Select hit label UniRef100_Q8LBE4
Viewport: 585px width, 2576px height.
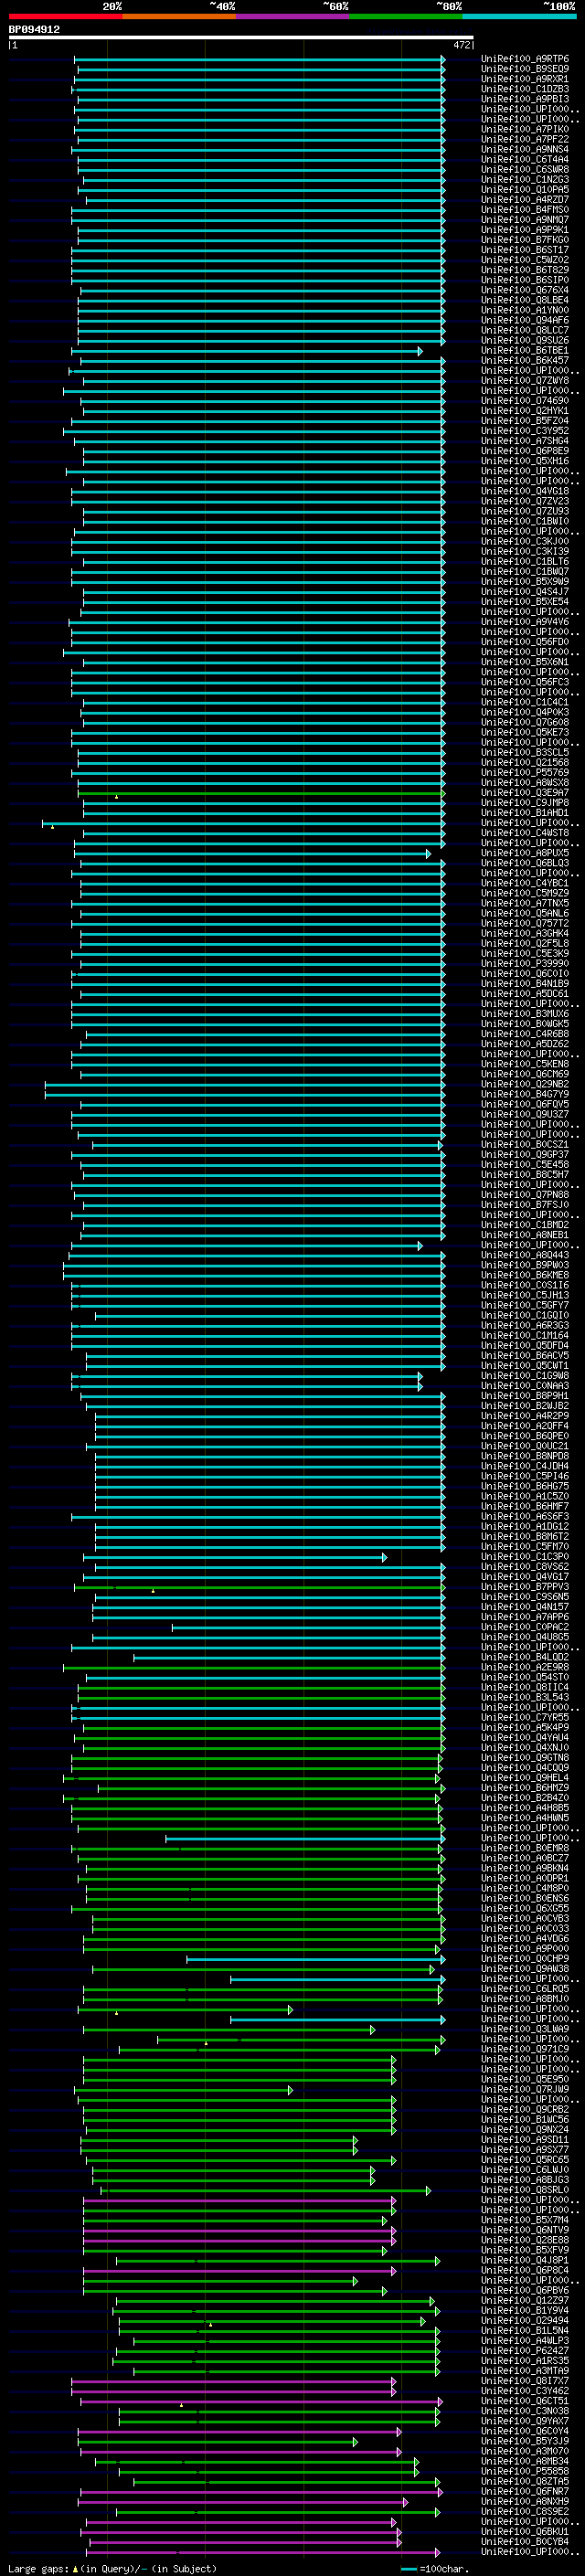pyautogui.click(x=525, y=300)
